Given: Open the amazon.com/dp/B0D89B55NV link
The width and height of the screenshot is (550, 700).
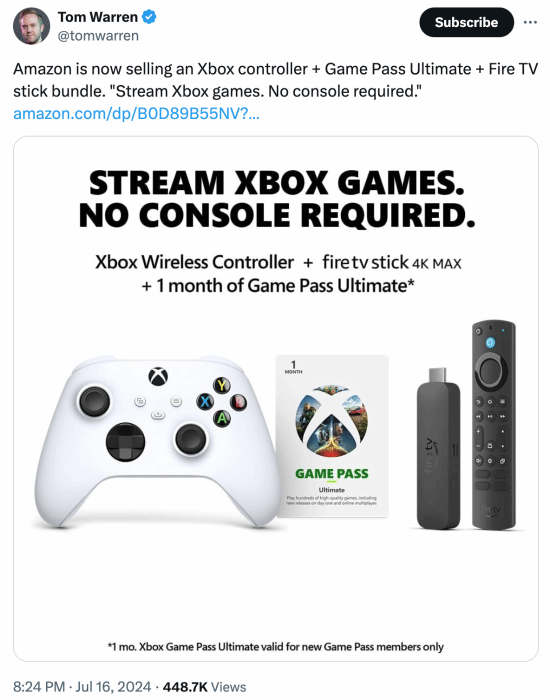Looking at the screenshot, I should coord(136,114).
